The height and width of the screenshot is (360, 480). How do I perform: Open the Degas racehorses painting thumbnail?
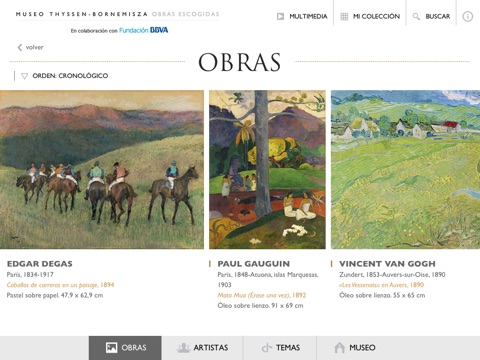[x=102, y=169]
